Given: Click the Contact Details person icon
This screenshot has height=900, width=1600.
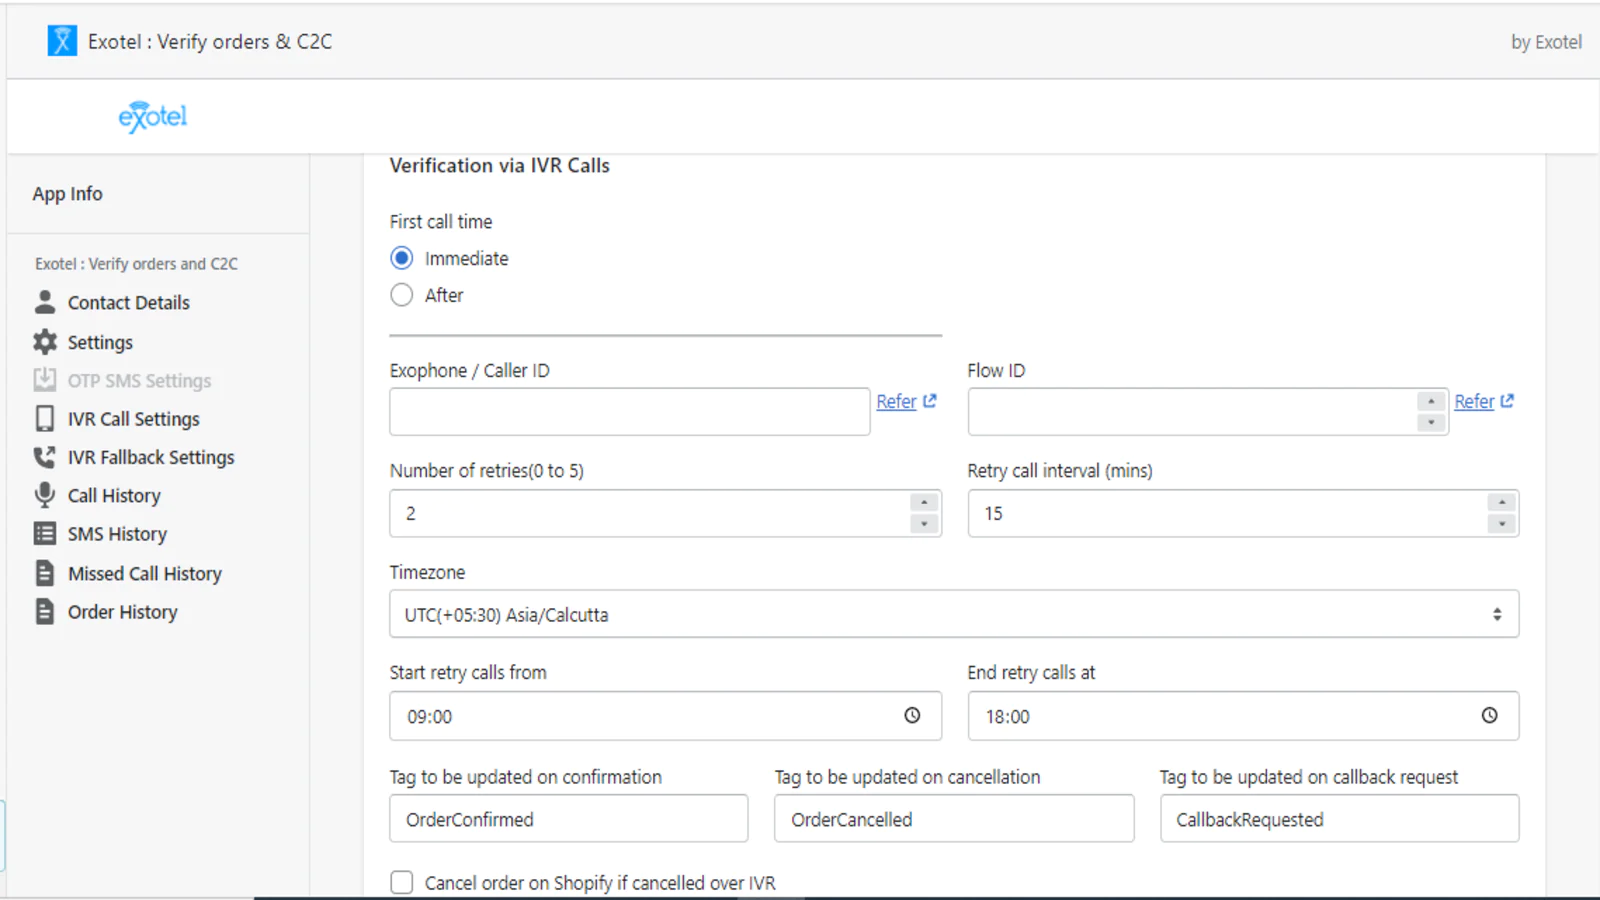Looking at the screenshot, I should 45,302.
